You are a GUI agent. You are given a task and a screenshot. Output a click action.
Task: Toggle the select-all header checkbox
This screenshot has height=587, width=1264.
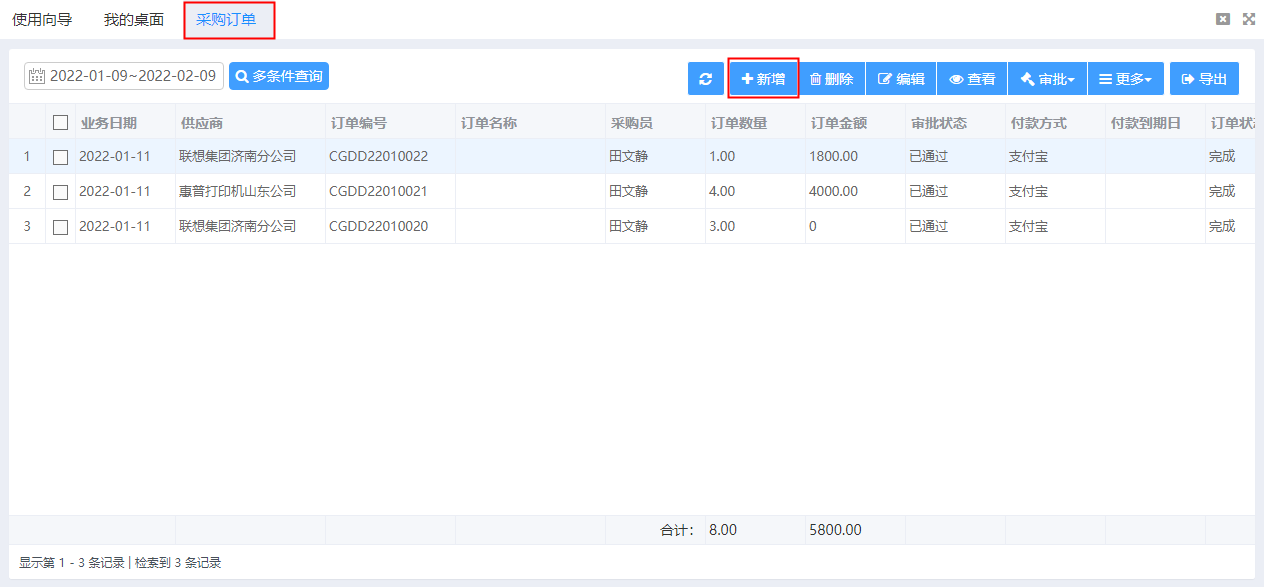(x=60, y=122)
